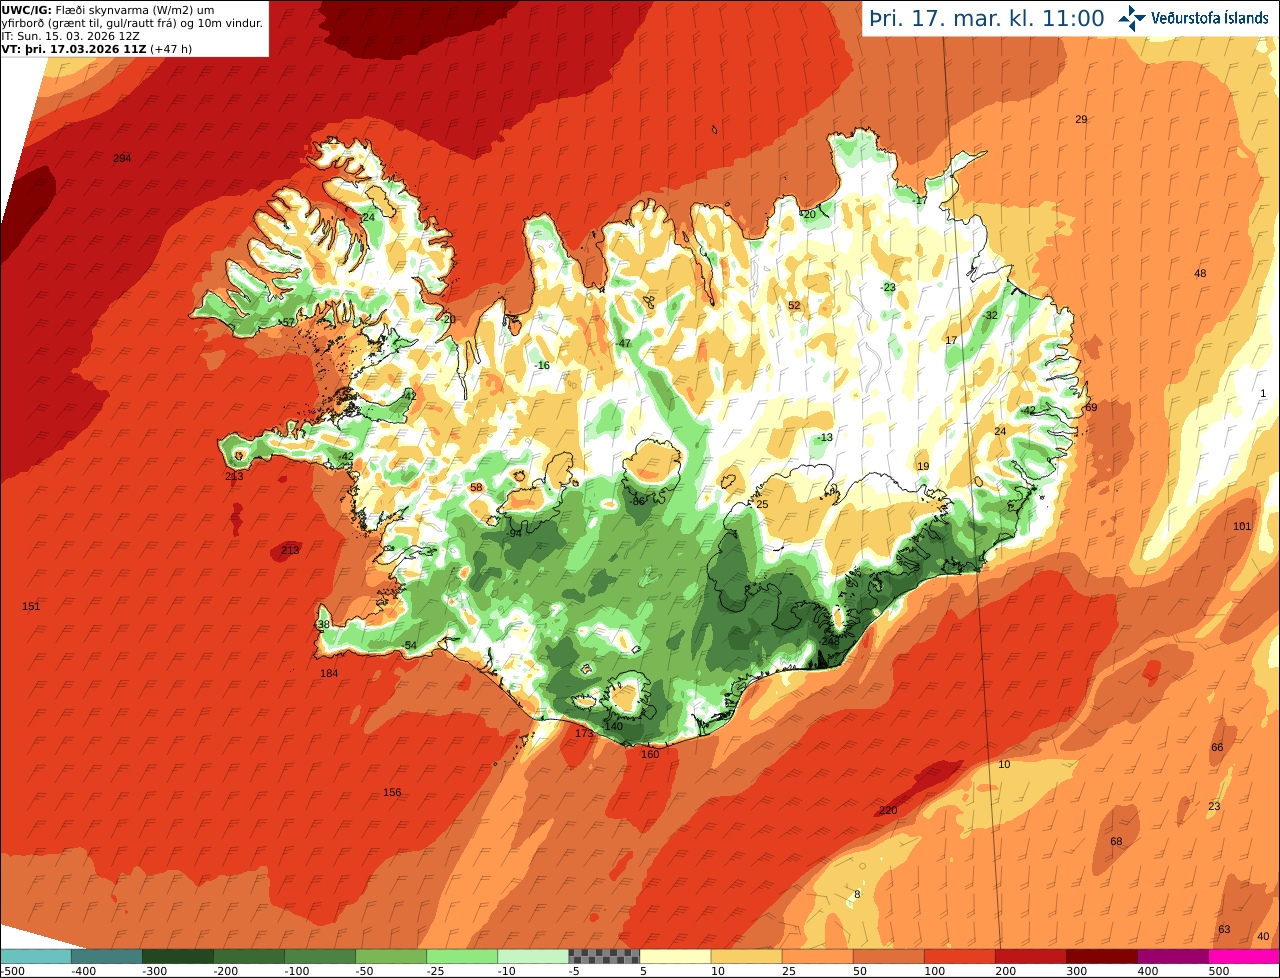
Task: Click the '48' value over the eastern sea
Action: (1201, 274)
